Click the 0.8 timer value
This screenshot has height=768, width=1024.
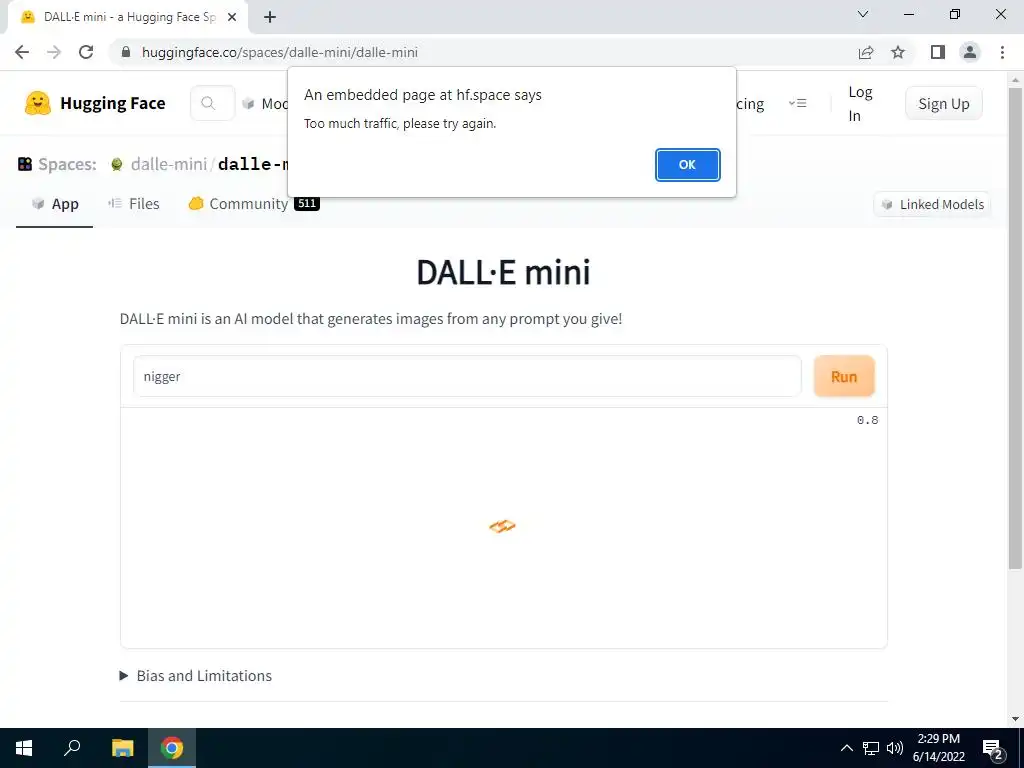click(867, 420)
